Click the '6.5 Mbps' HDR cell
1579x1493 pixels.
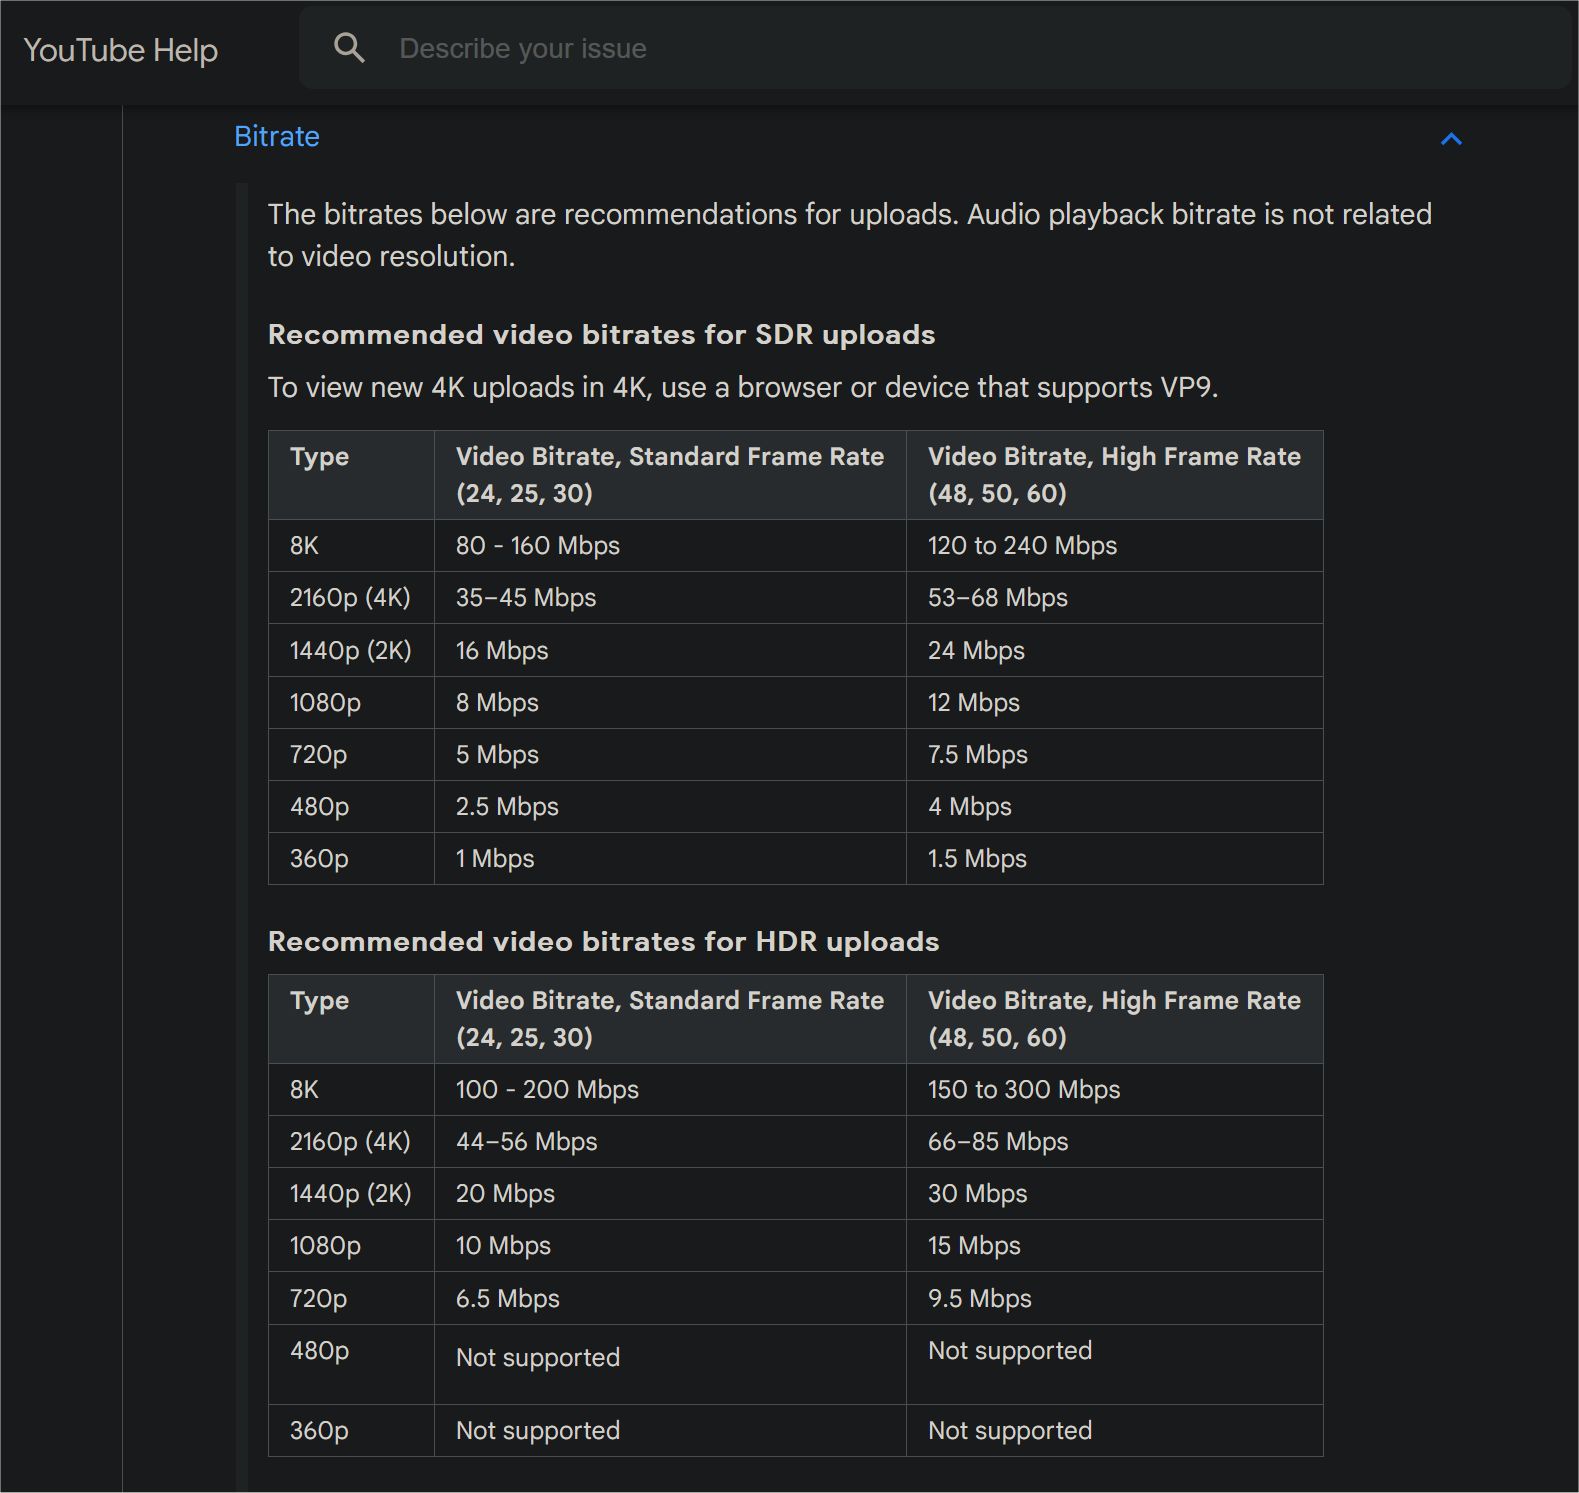(x=507, y=1298)
